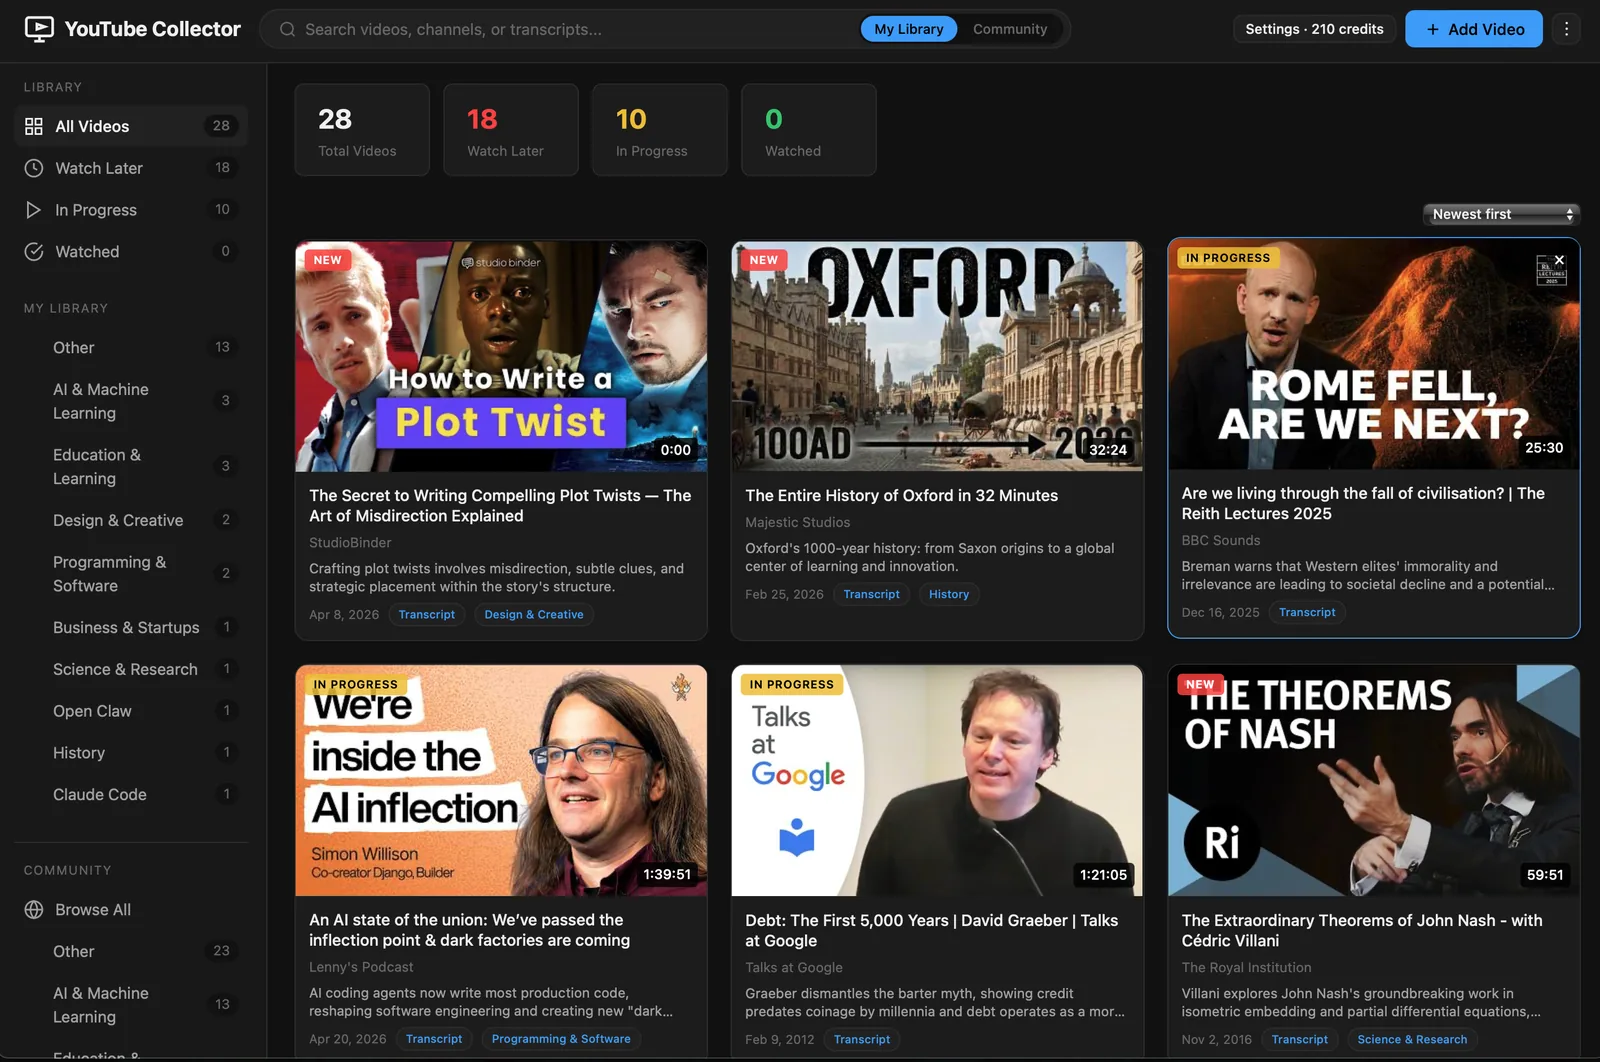
Task: Open Settings 210 credits button
Action: click(x=1314, y=29)
